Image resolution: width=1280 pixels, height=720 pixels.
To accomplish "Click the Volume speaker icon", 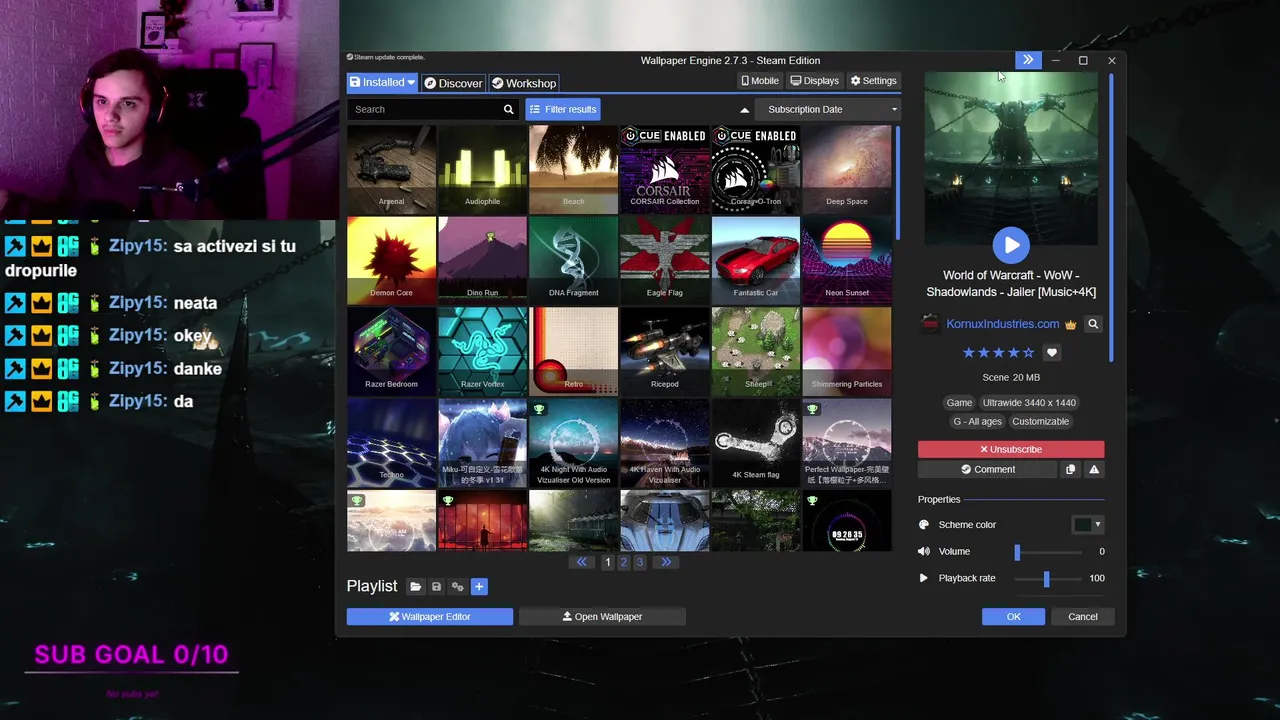I will coord(923,551).
